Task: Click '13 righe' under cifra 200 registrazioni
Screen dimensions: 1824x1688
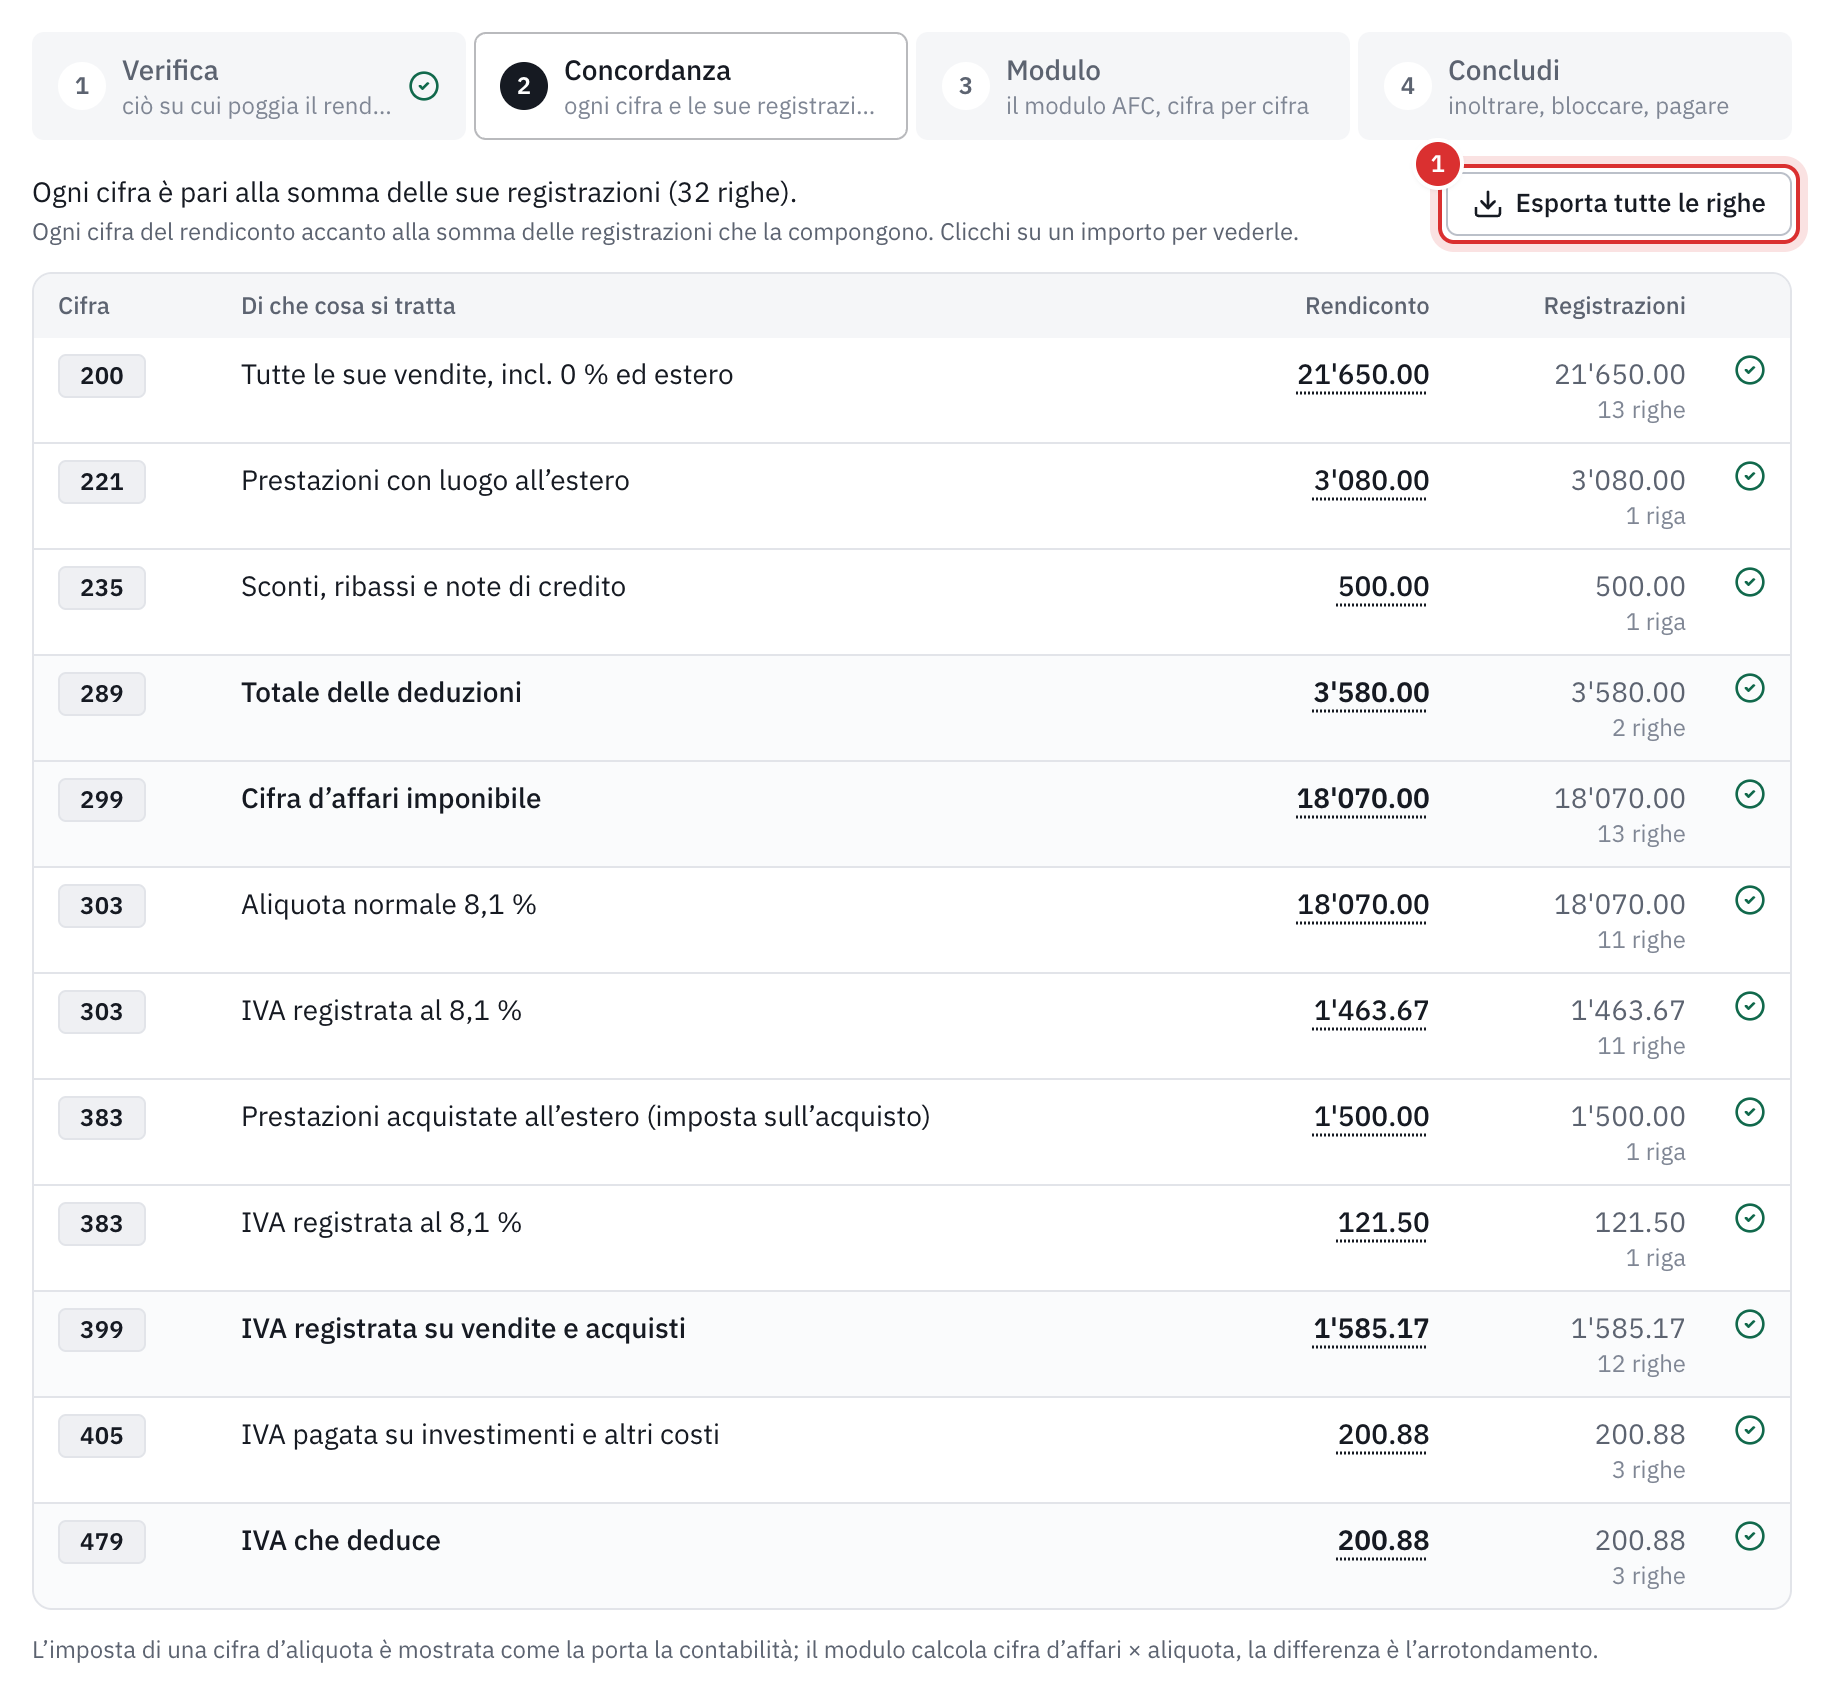Action: click(1641, 410)
